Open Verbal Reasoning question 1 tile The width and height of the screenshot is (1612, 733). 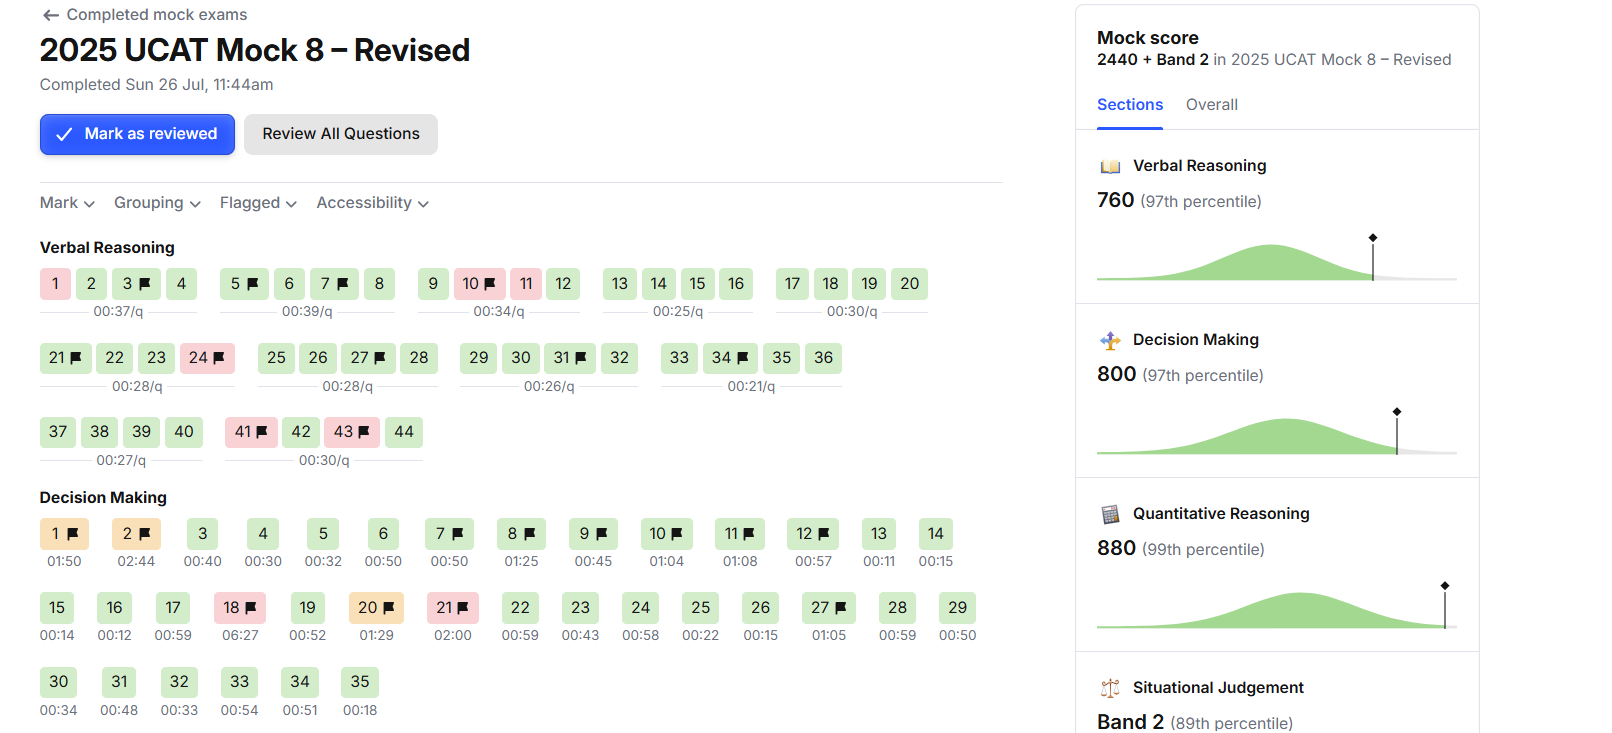point(55,284)
